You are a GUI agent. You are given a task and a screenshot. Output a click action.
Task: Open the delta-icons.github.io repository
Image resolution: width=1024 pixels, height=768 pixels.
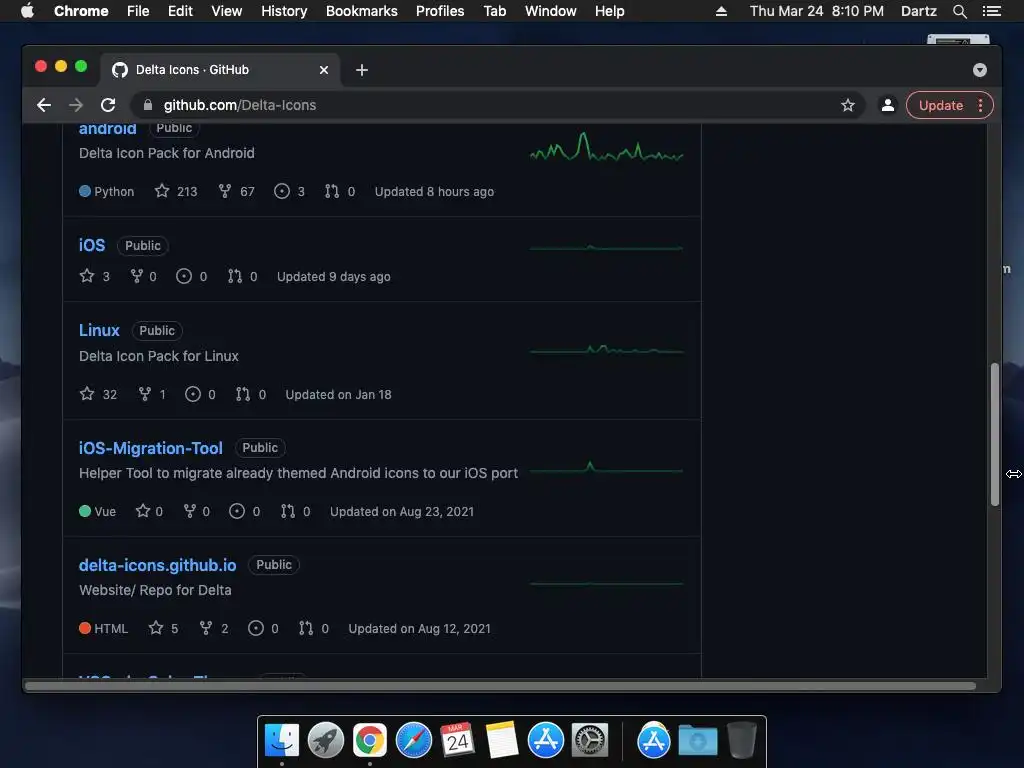click(x=157, y=565)
